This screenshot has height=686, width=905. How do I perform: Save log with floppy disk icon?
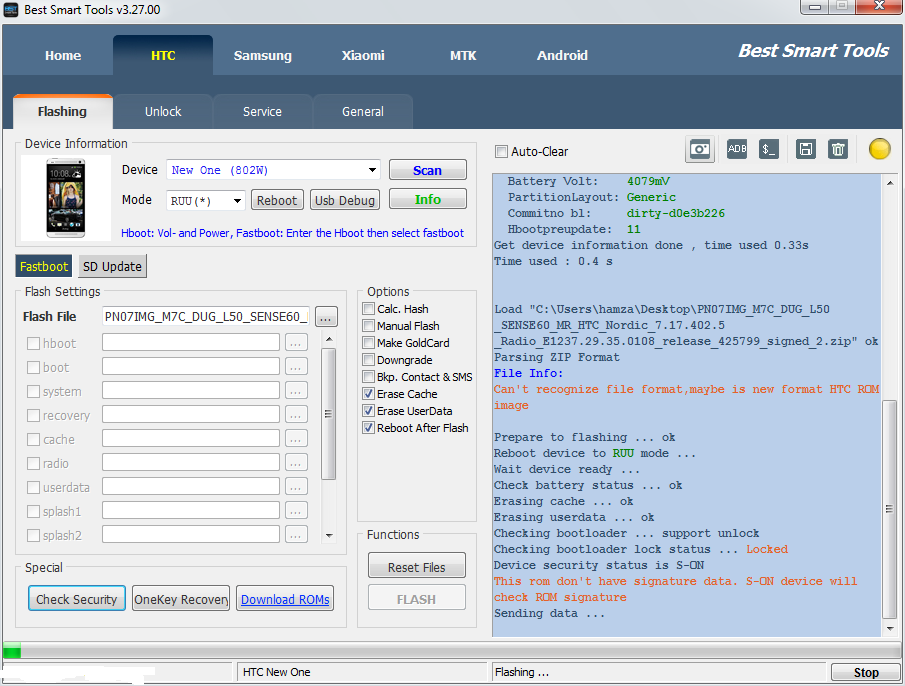805,149
